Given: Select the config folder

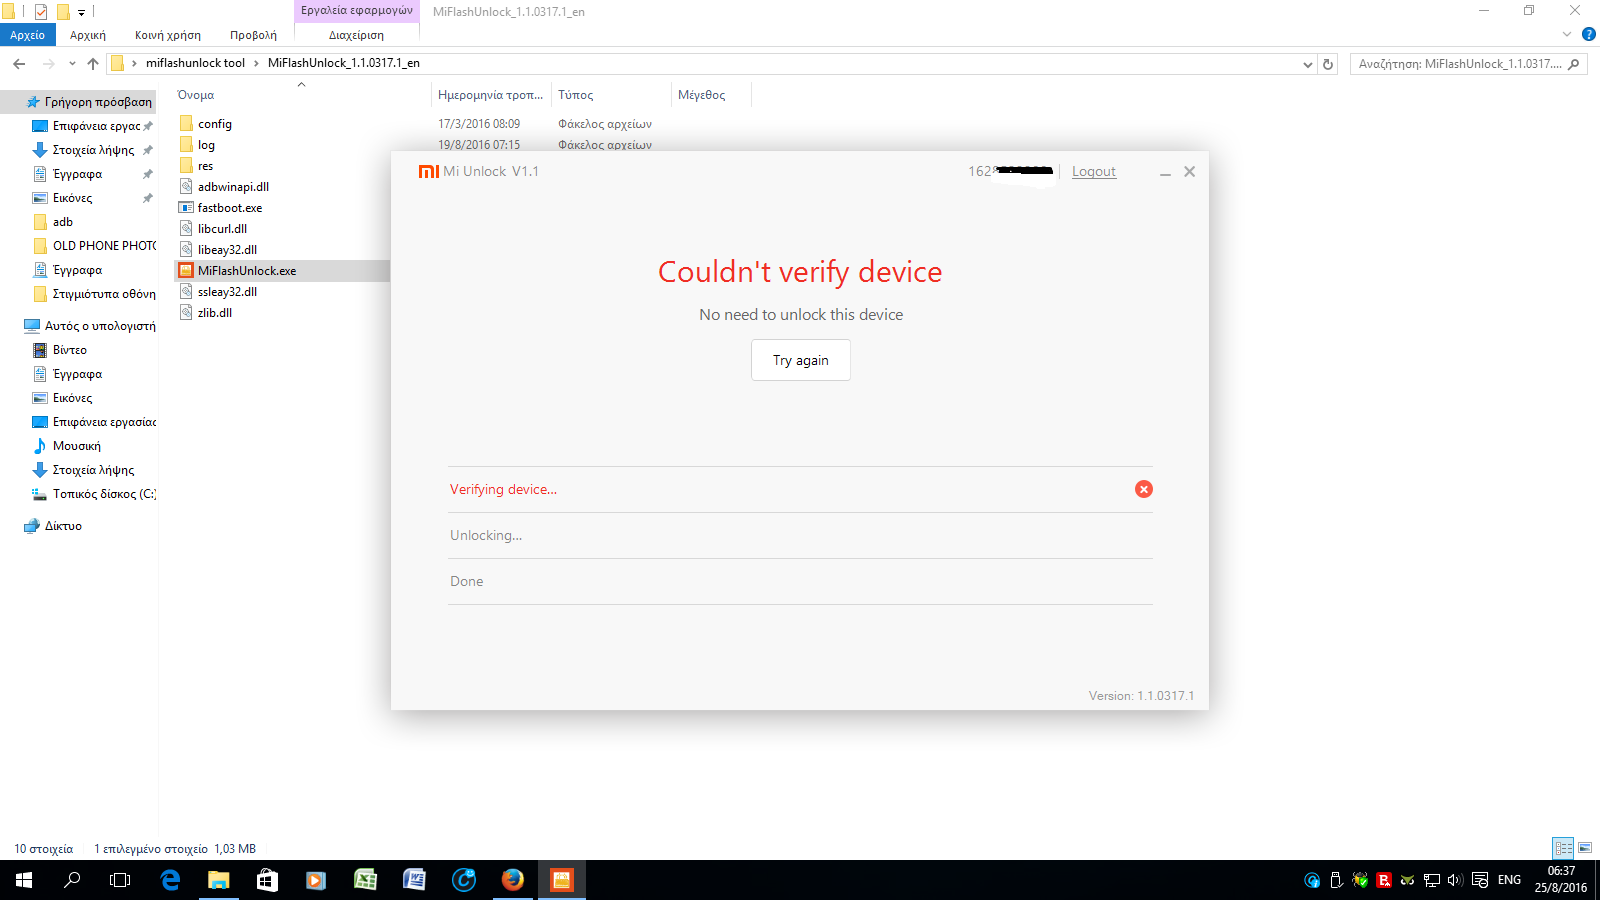Looking at the screenshot, I should tap(214, 124).
